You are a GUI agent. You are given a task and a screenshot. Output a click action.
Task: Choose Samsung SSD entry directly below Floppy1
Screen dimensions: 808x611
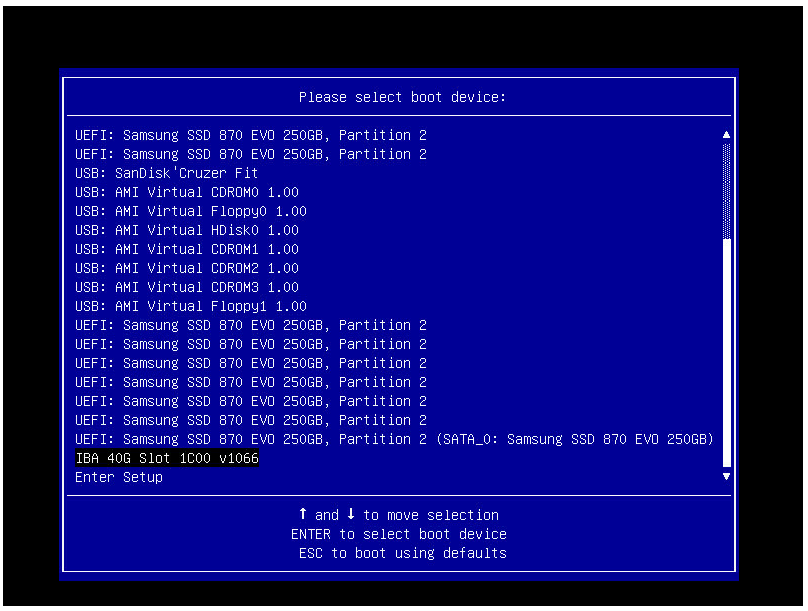click(250, 325)
